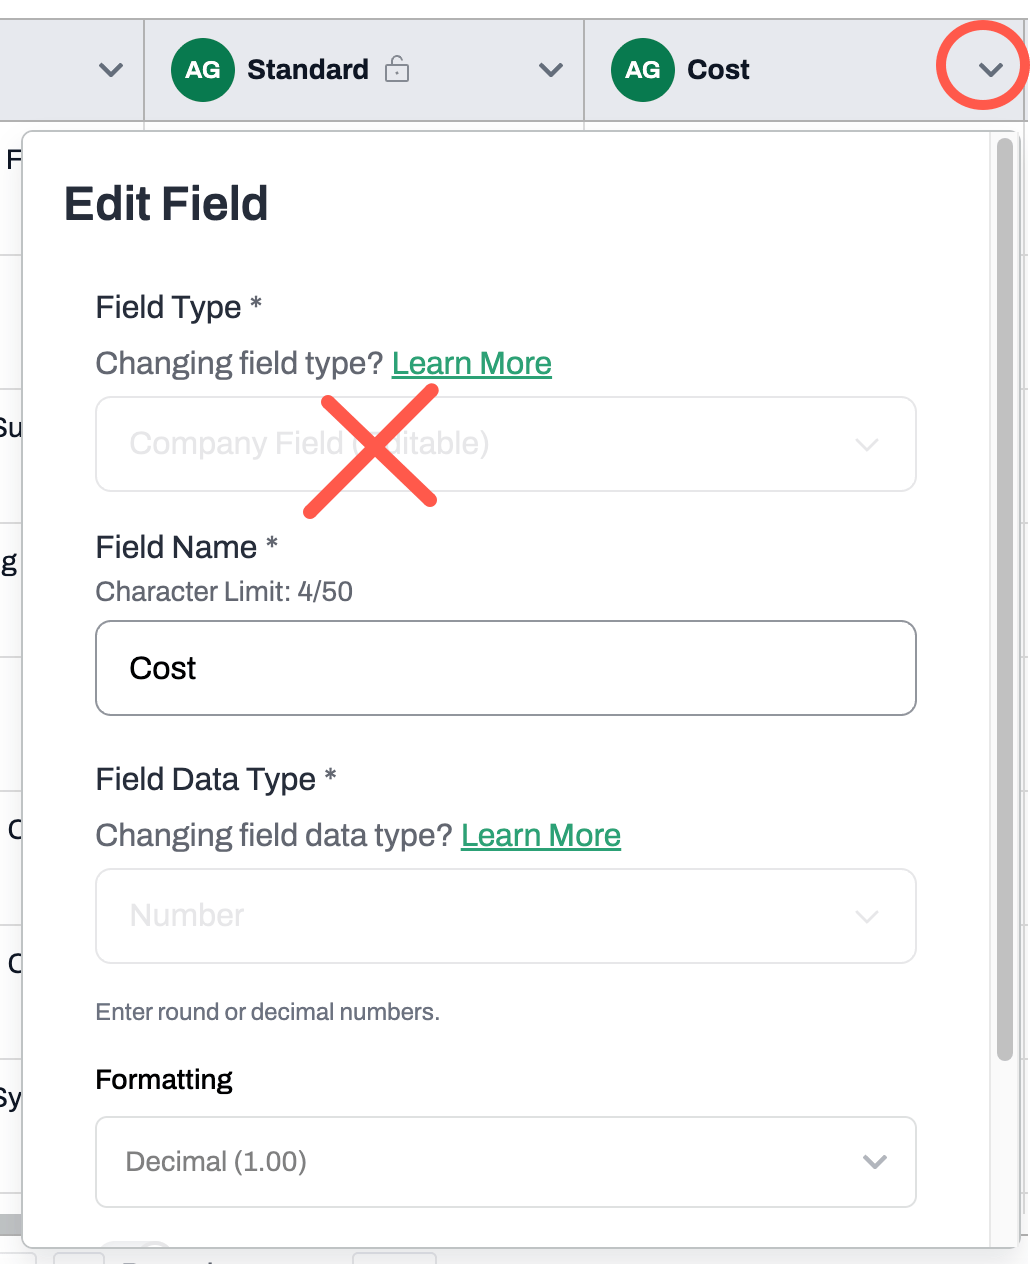Click the Field Name input containing Cost

tap(506, 668)
